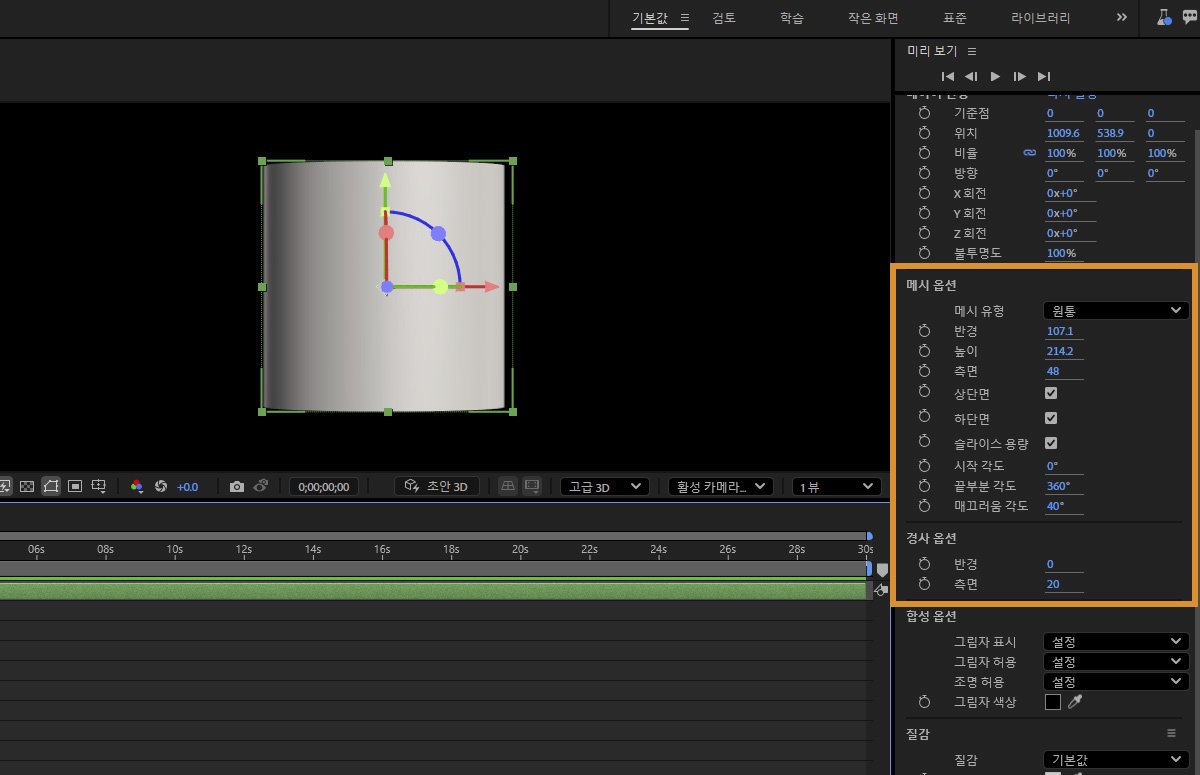Click the stopwatch for 방향
1200x775 pixels.
pyautogui.click(x=924, y=173)
